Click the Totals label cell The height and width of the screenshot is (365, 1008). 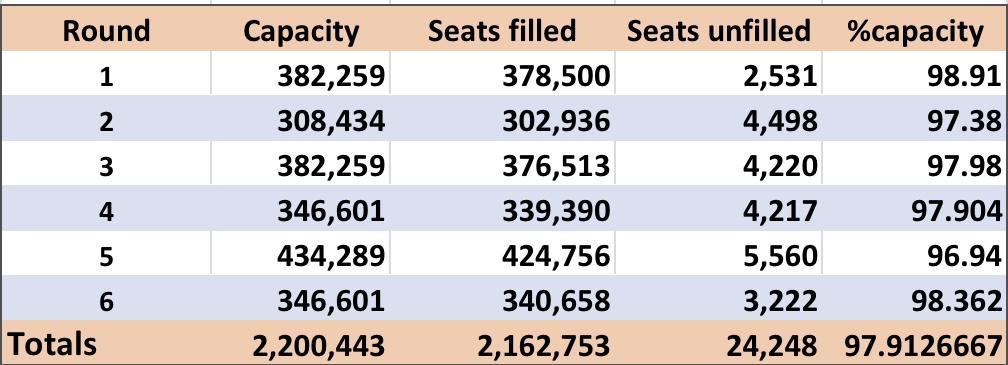(x=106, y=343)
